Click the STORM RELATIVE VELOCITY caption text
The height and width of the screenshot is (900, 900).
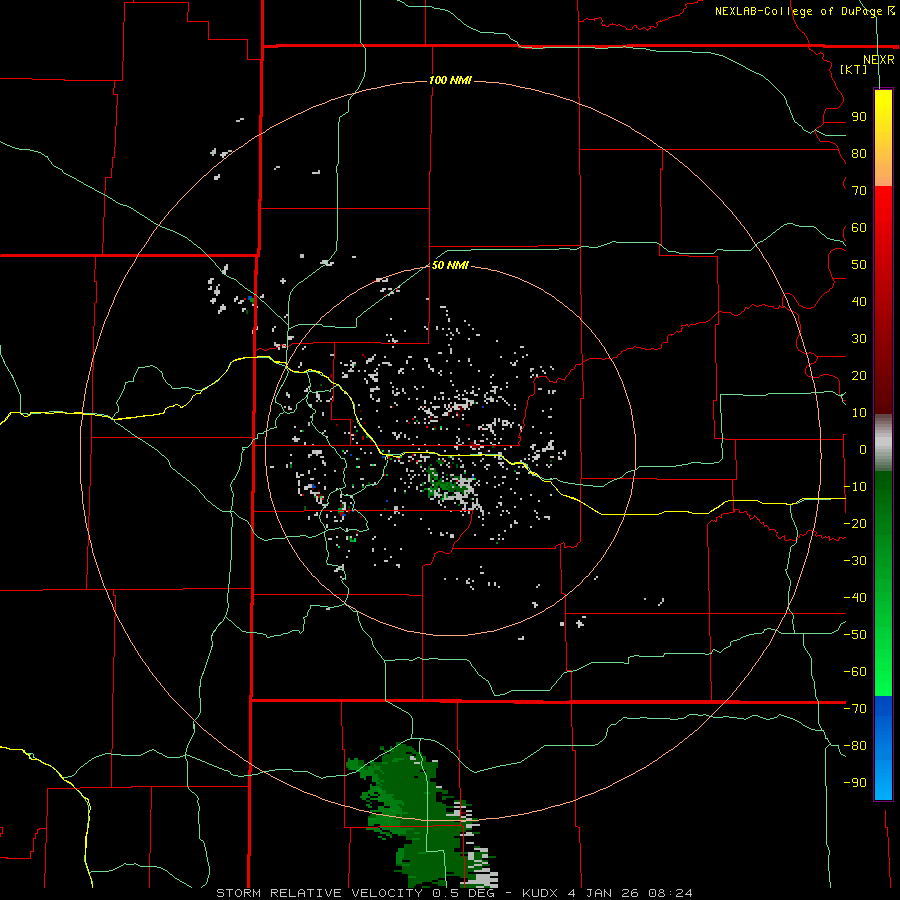319,893
